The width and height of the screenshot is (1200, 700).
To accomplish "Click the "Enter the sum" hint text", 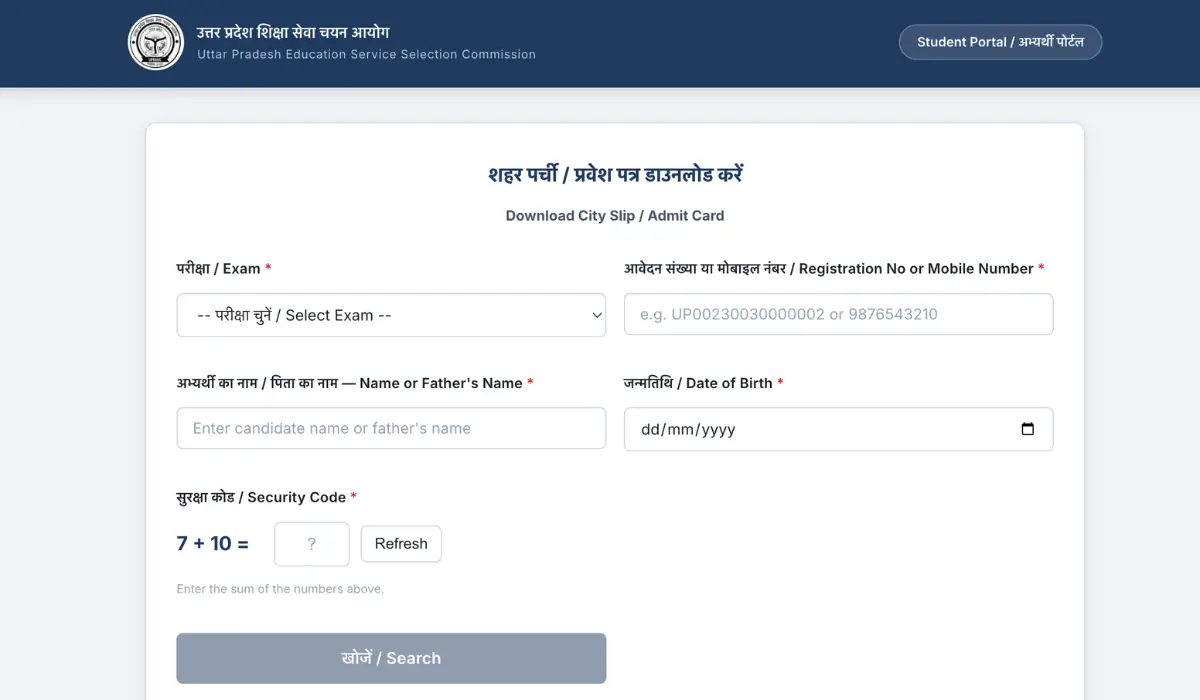I will [280, 589].
